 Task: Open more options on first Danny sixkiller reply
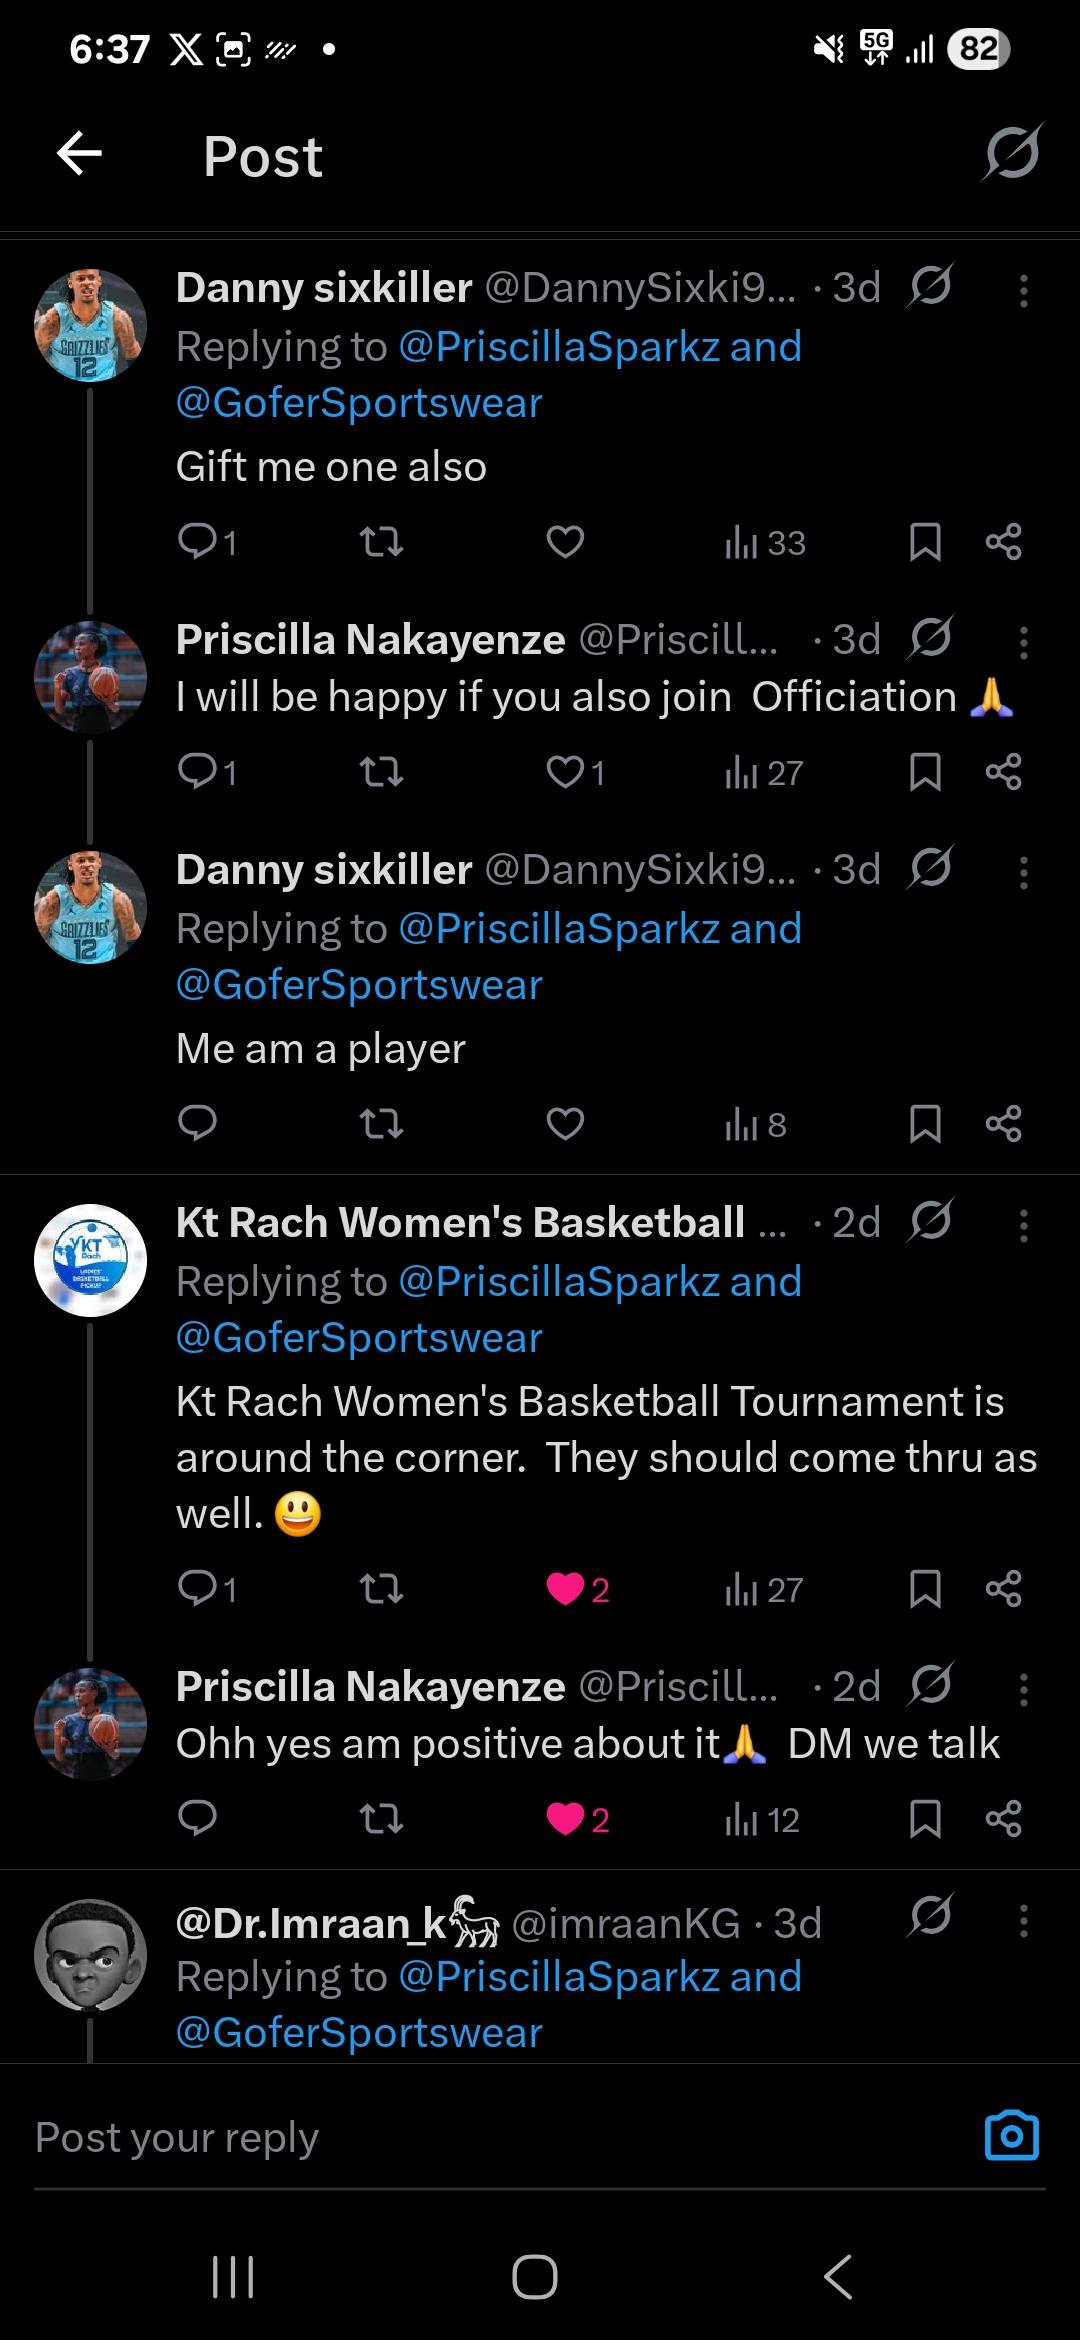[x=1023, y=290]
